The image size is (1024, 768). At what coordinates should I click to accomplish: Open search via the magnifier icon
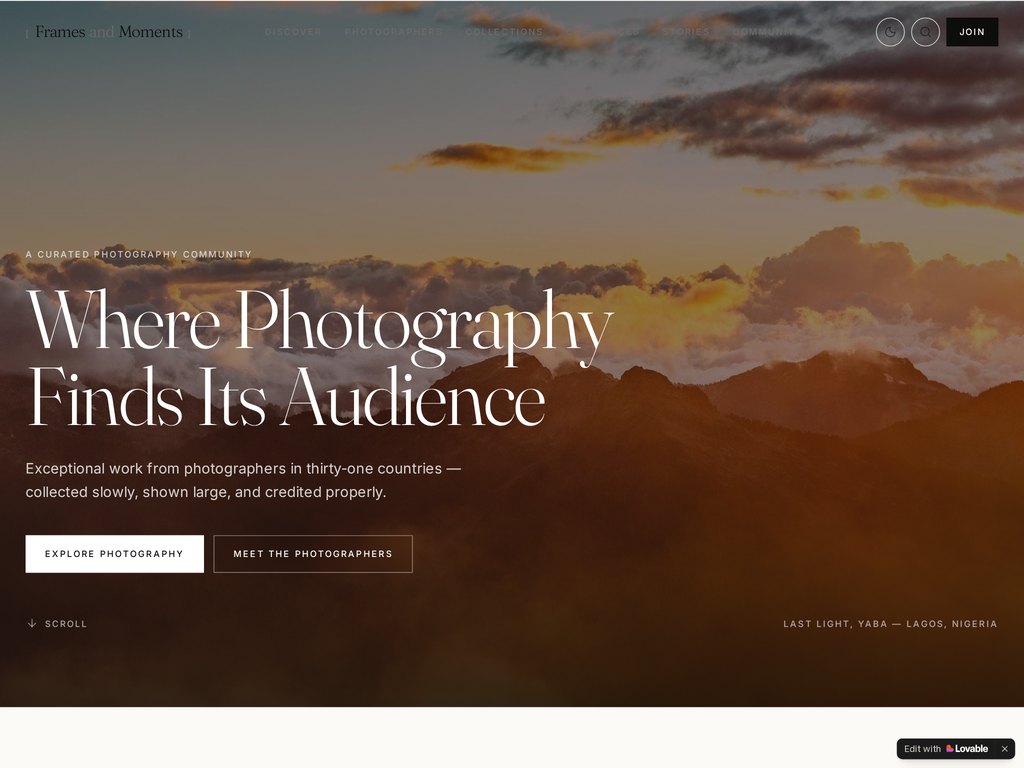pyautogui.click(x=925, y=32)
